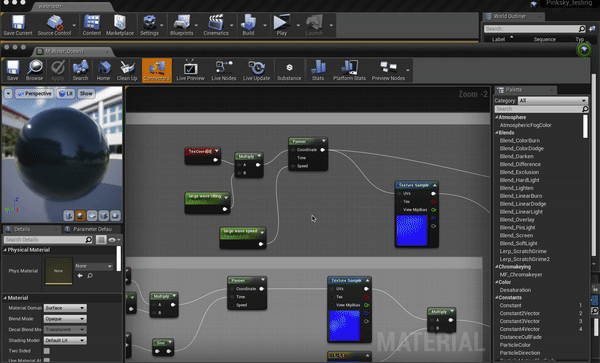Click Preview Nodes toolbar icon
Screen dimensions: 600x363
coord(388,70)
